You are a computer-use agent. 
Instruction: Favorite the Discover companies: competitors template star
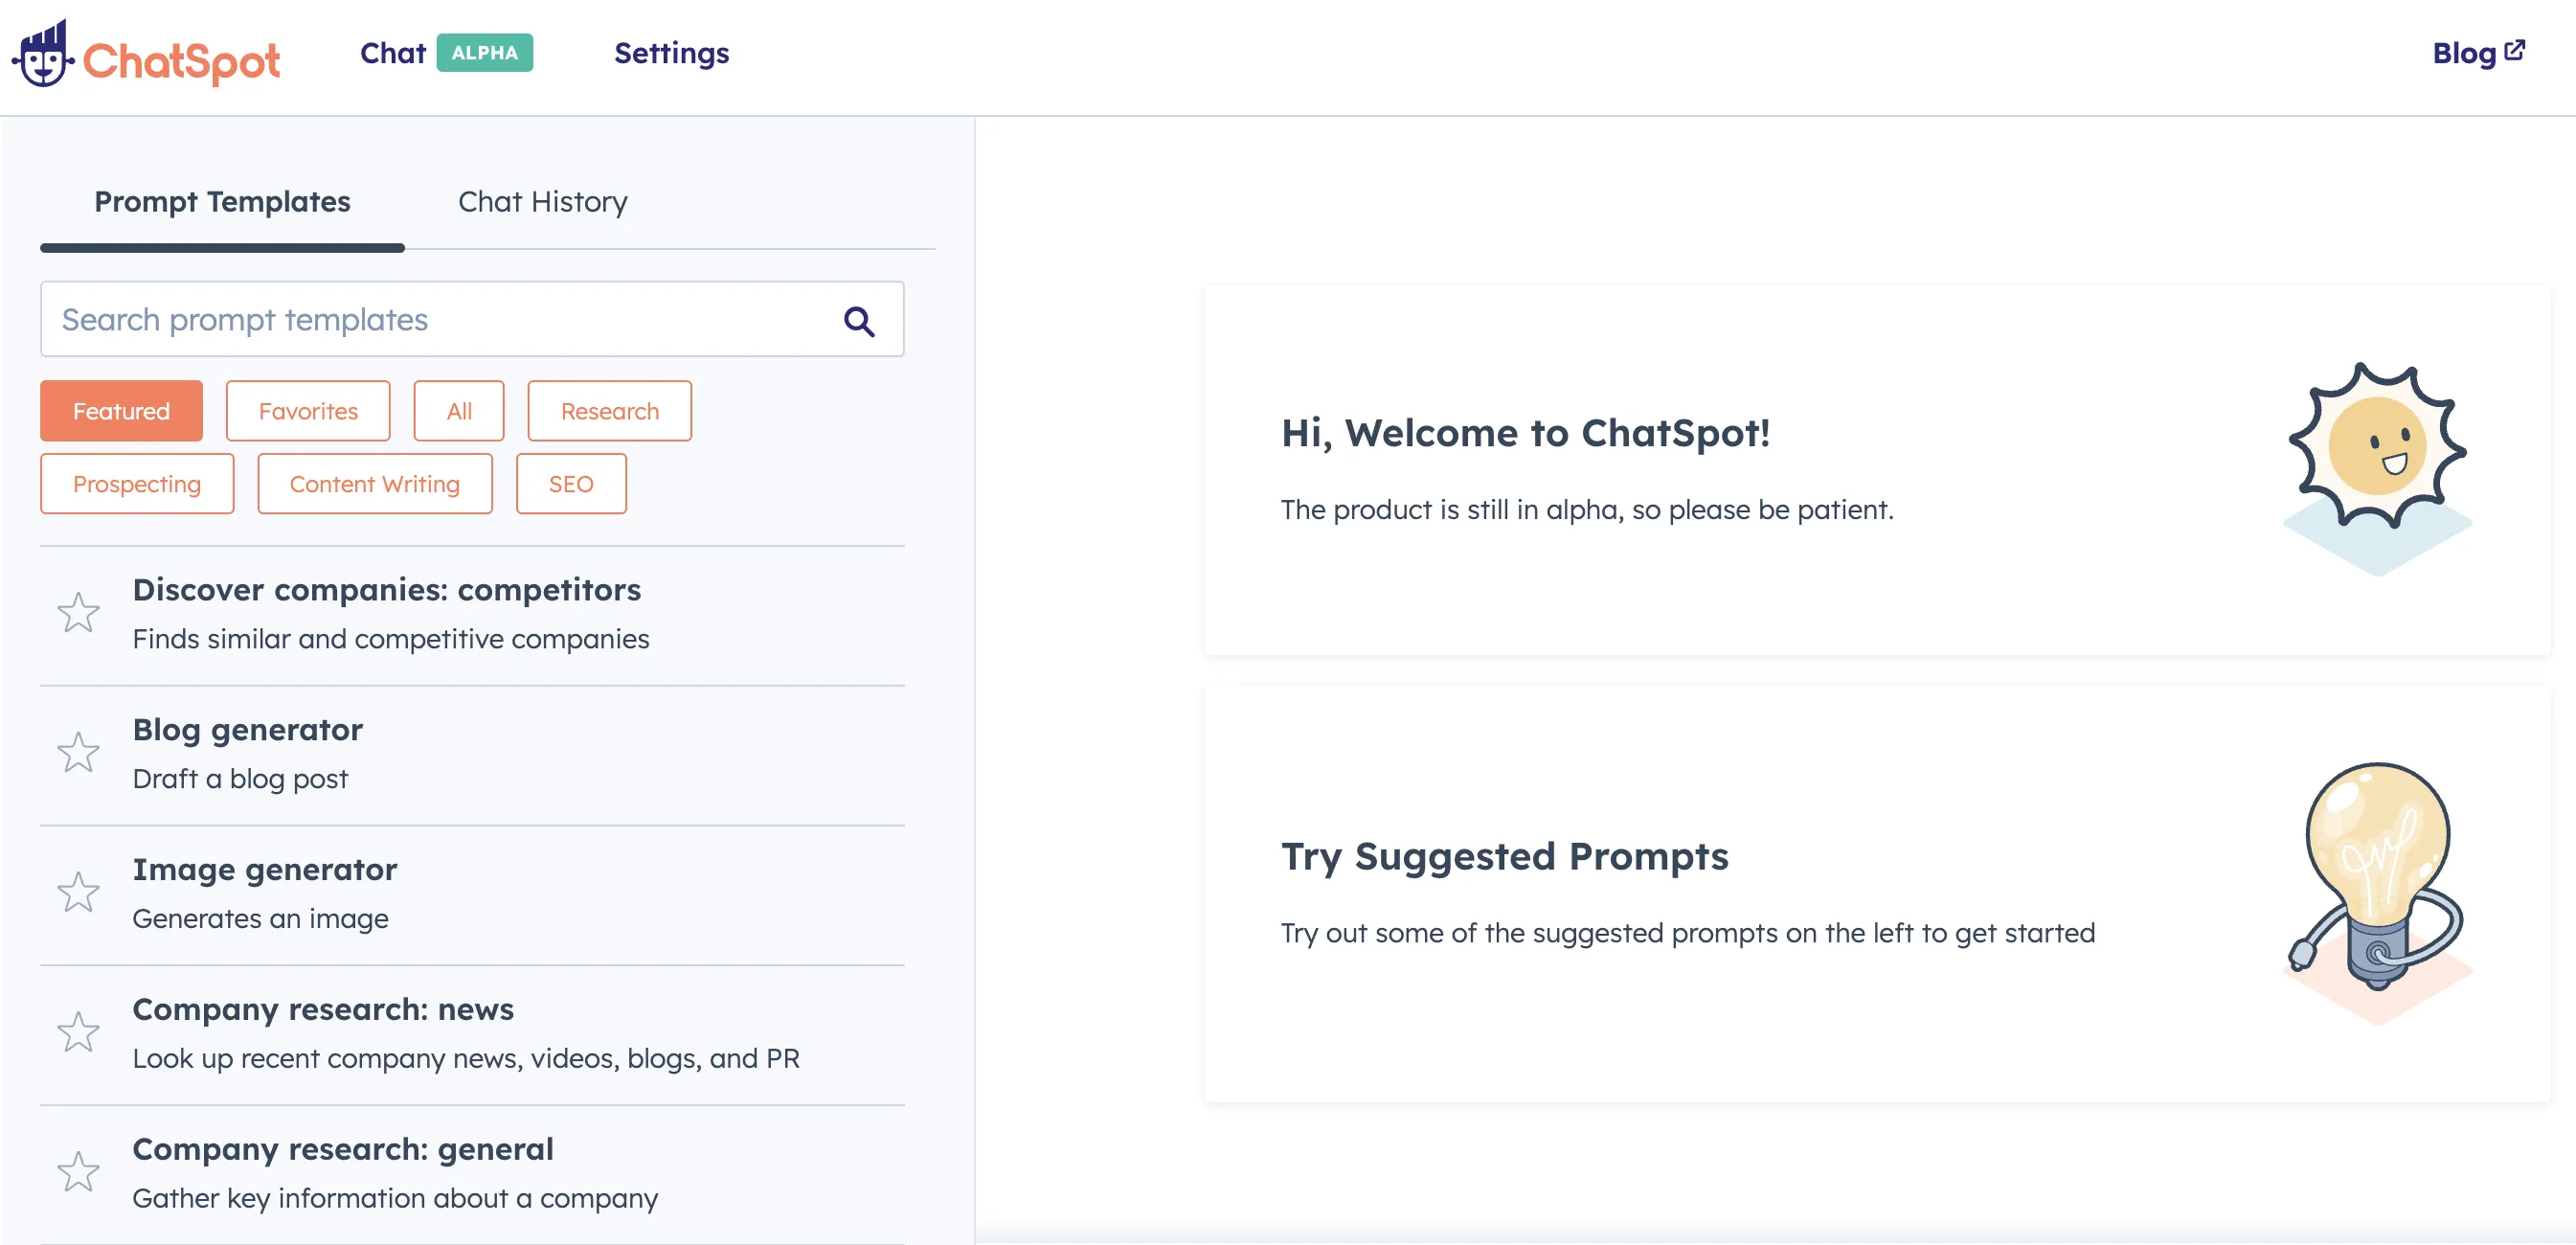coord(78,613)
